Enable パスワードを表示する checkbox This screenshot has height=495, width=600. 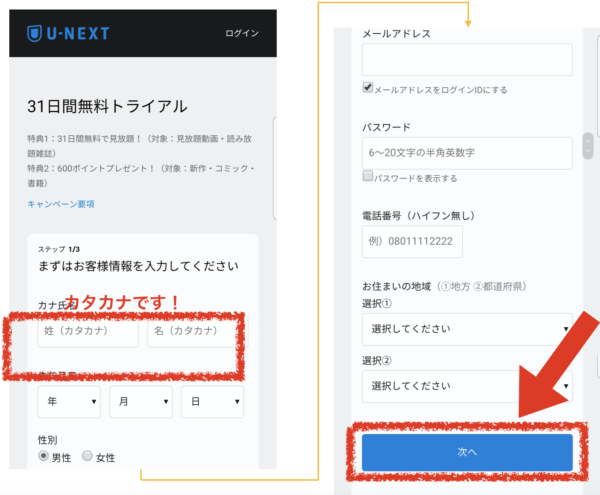click(367, 176)
